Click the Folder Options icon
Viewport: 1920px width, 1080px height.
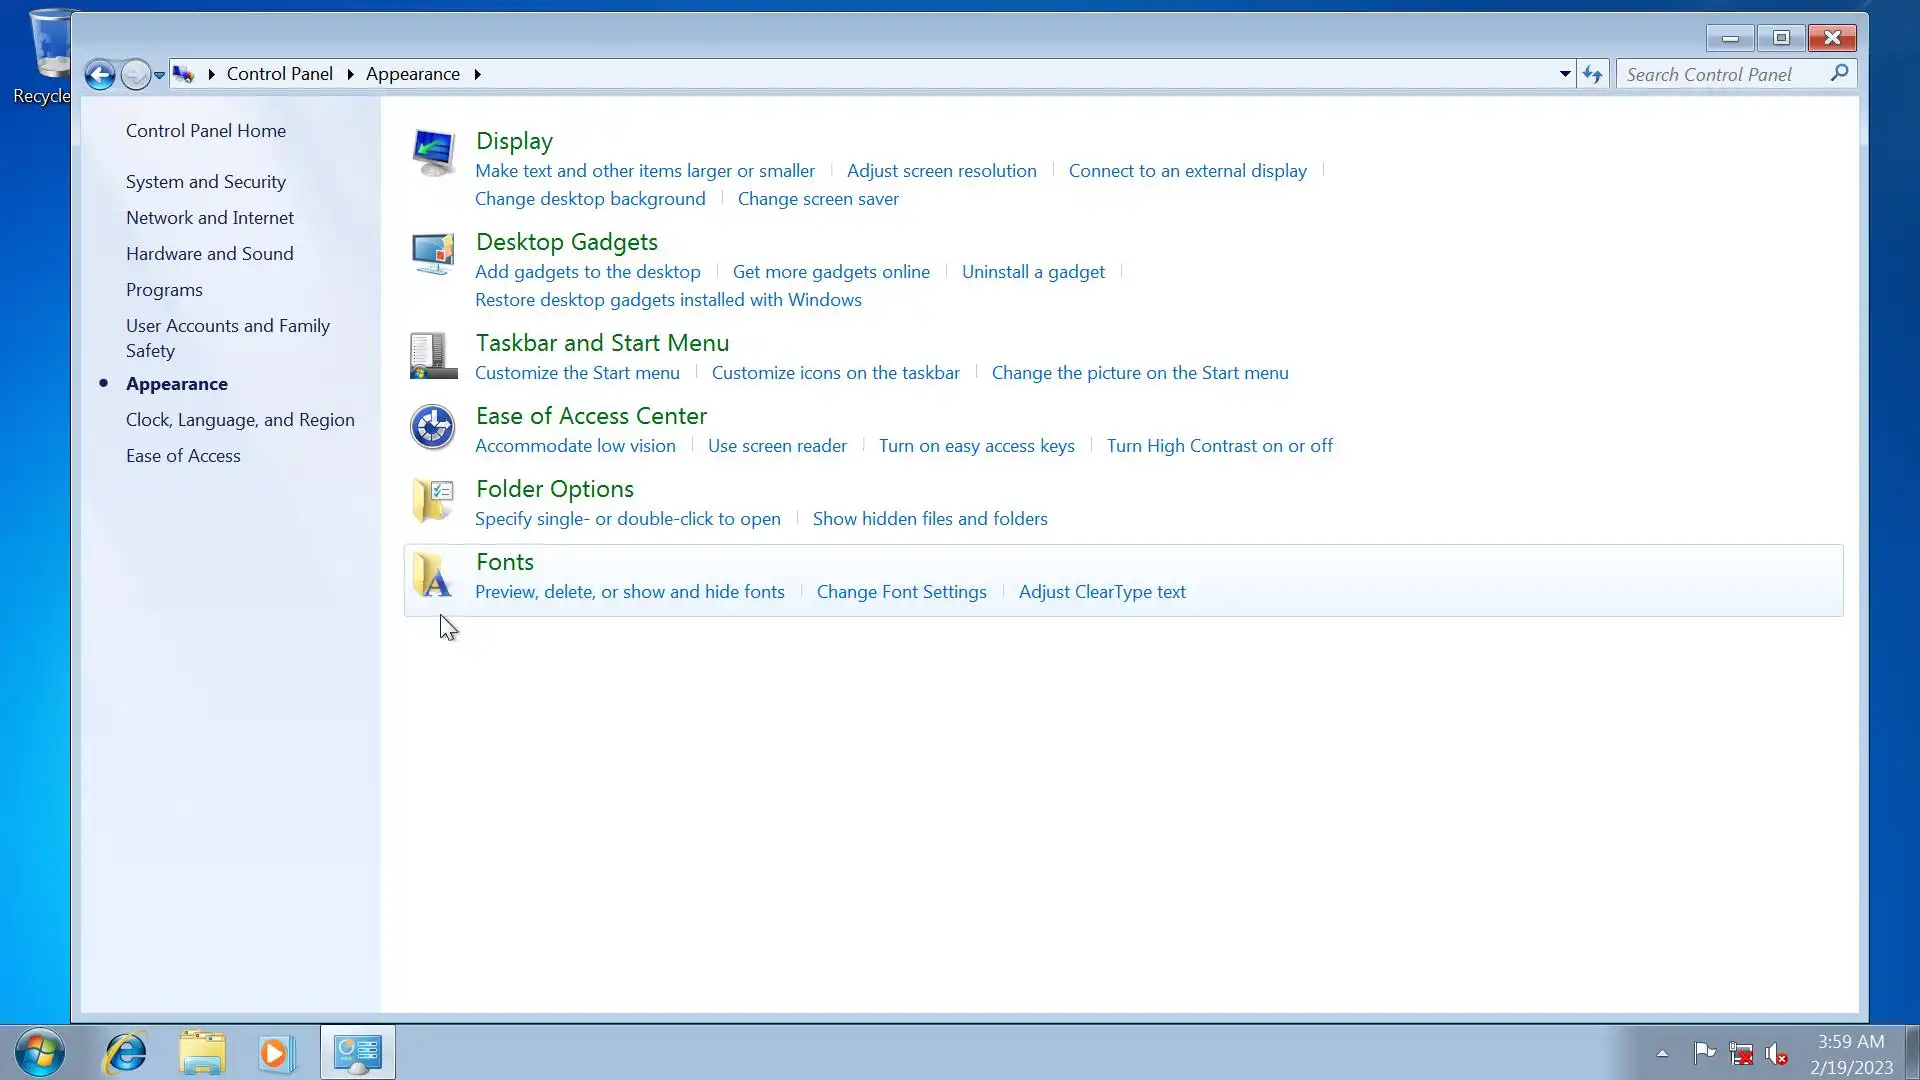[x=433, y=501]
